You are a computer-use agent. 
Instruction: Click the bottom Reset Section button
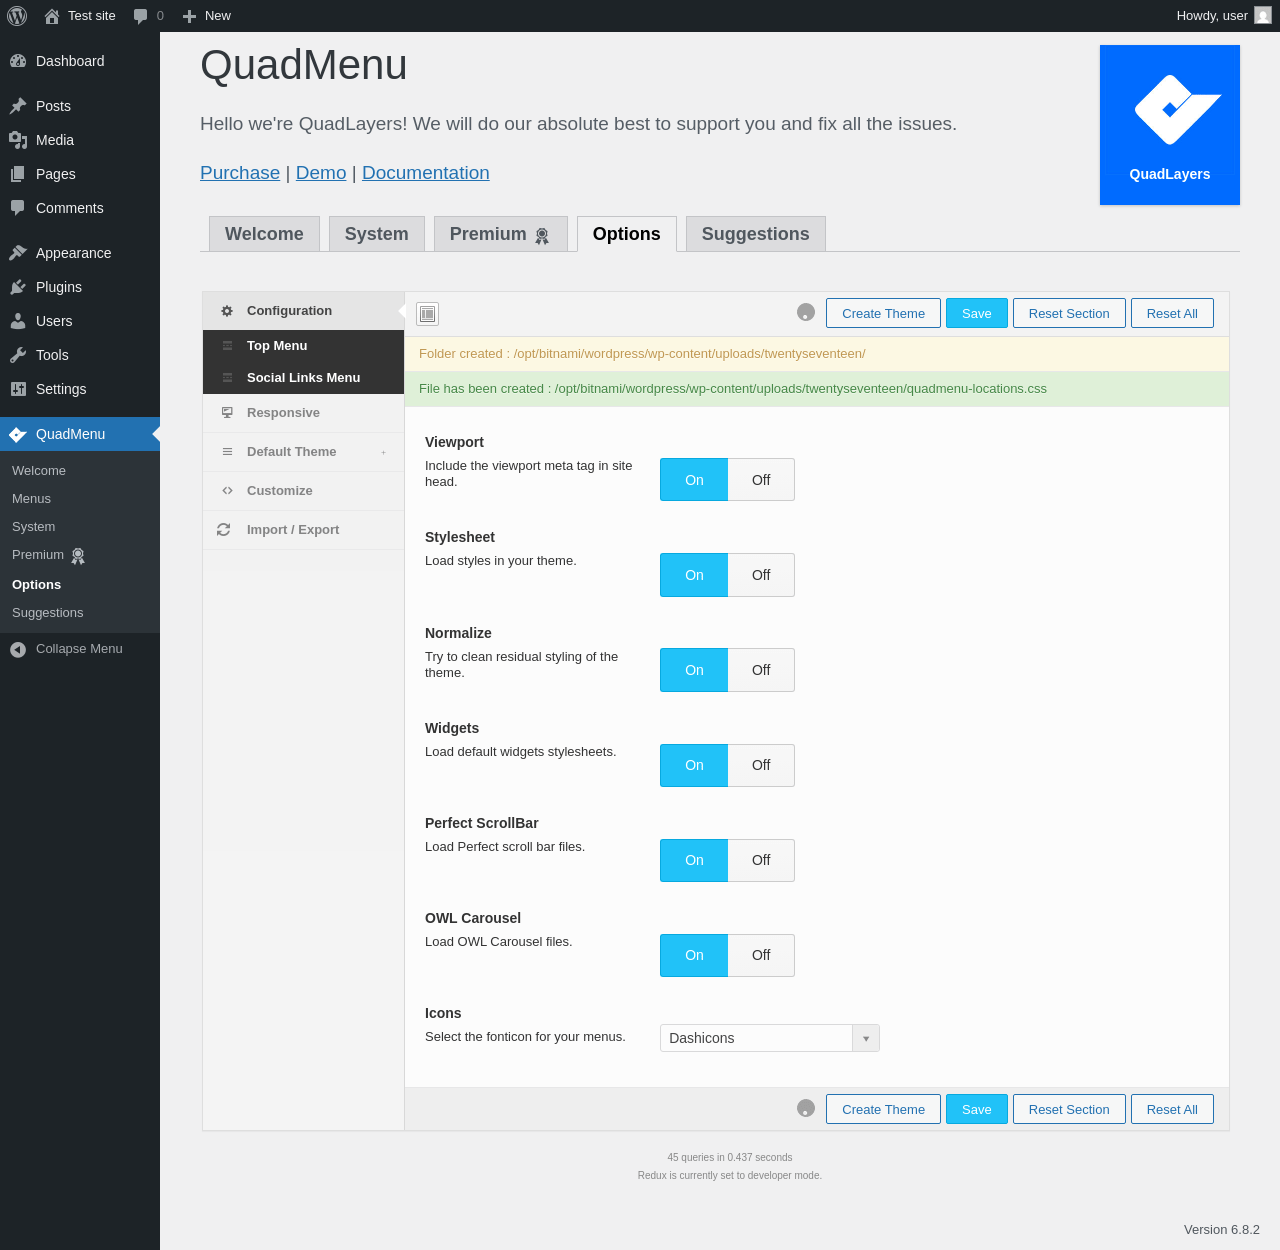point(1069,1109)
